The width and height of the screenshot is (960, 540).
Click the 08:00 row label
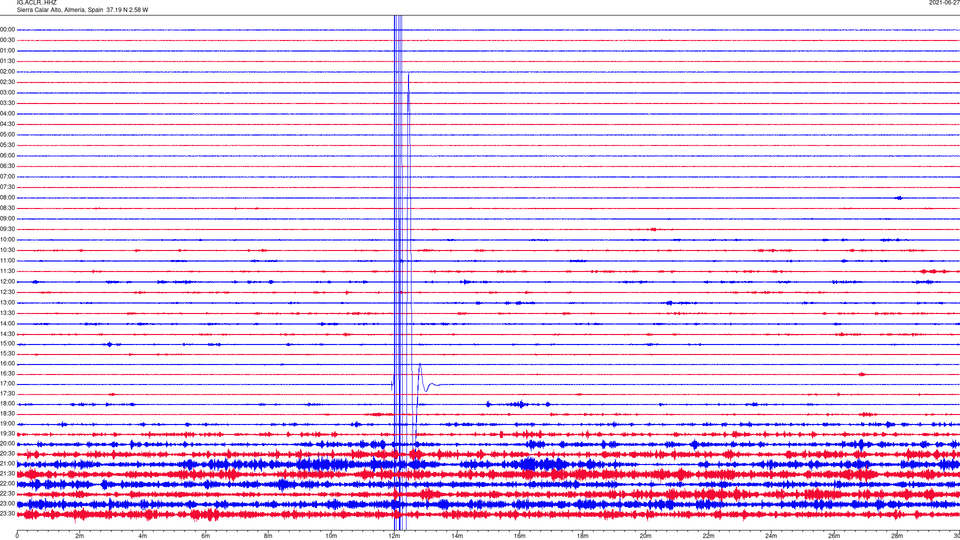pos(7,197)
